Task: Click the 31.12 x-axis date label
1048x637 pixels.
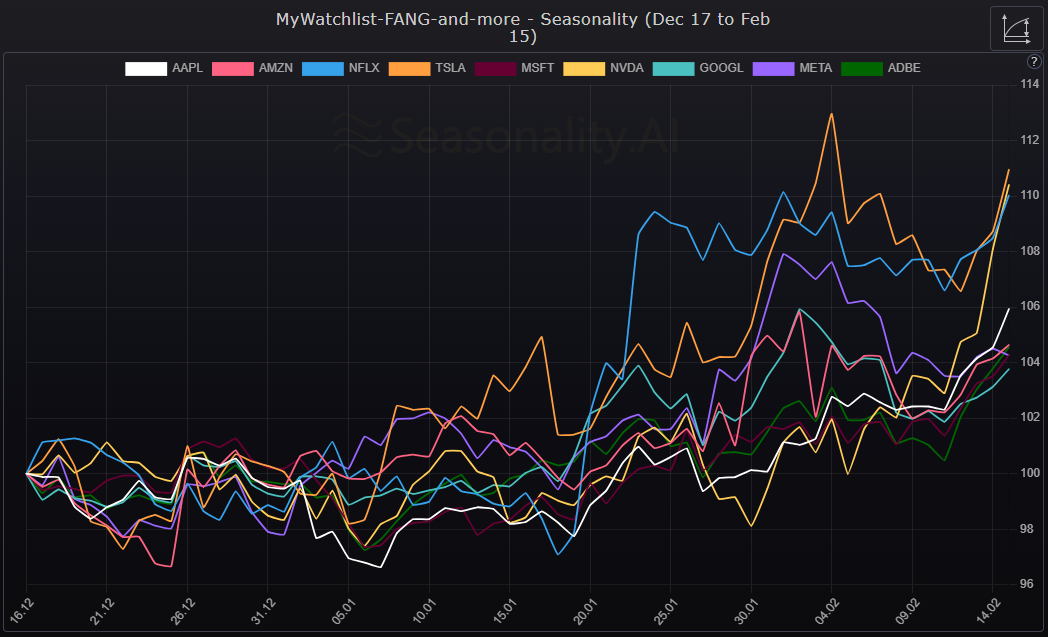Action: 263,611
